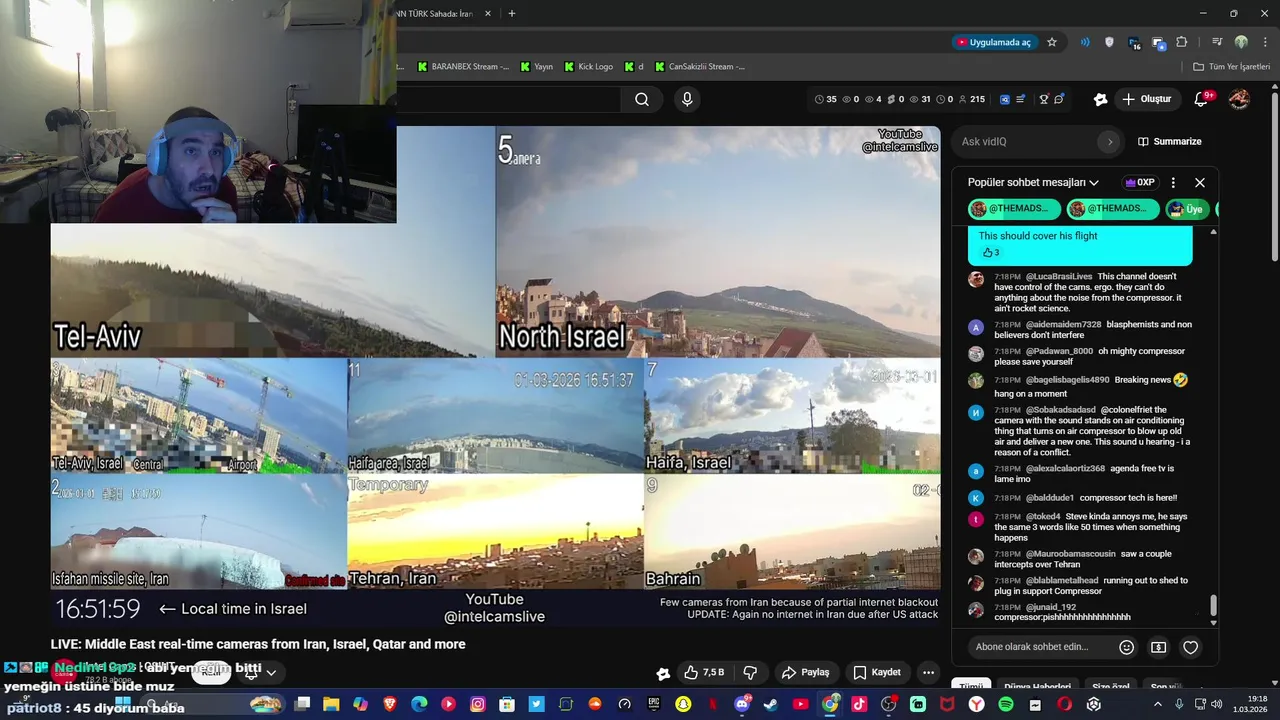Click the Kaydet save button

(877, 672)
